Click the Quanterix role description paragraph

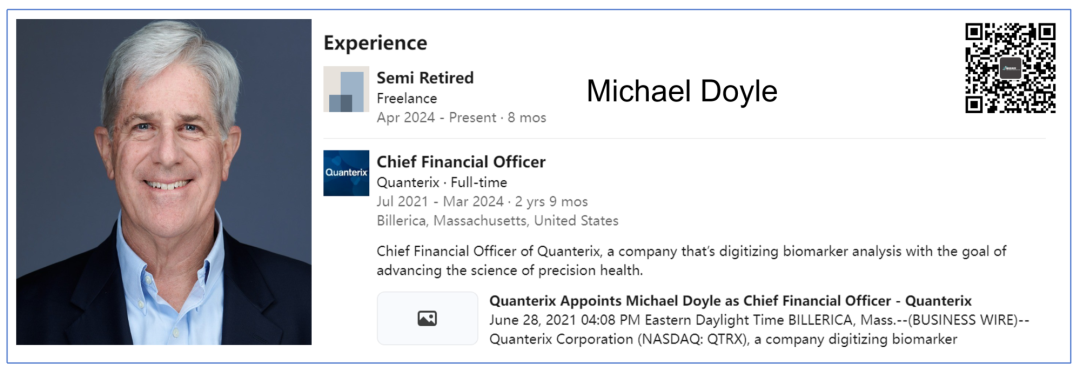[692, 261]
